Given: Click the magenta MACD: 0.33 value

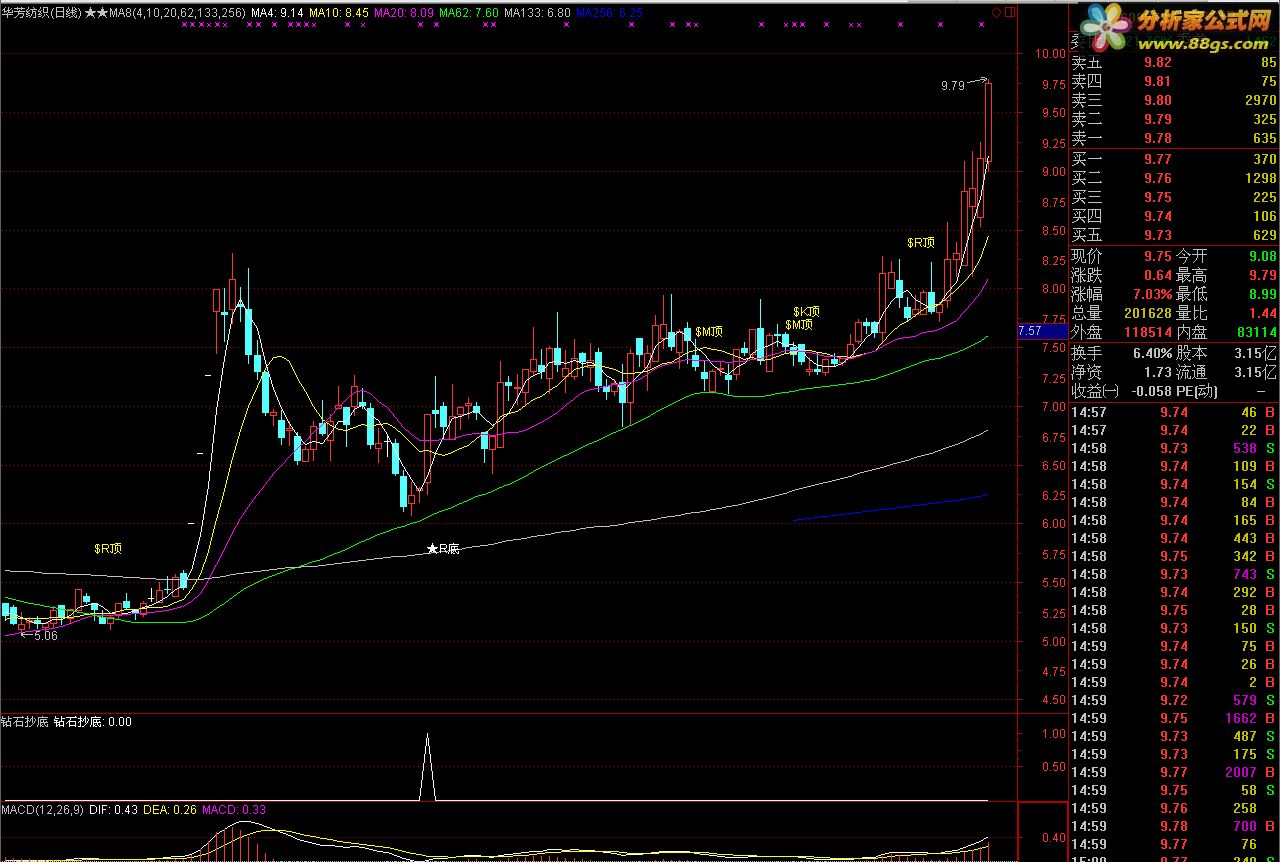Looking at the screenshot, I should pyautogui.click(x=234, y=808).
